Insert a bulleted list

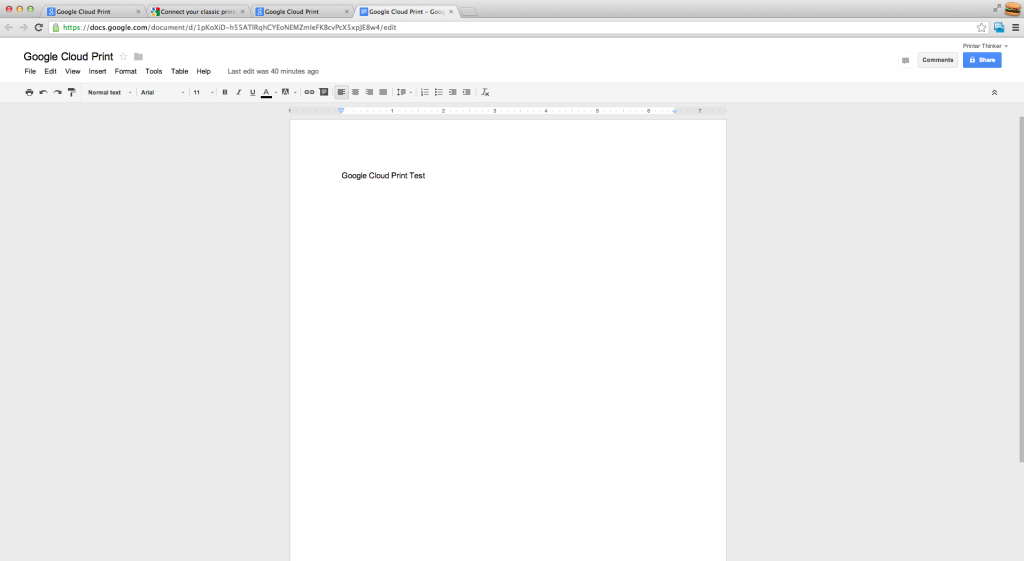coord(439,92)
